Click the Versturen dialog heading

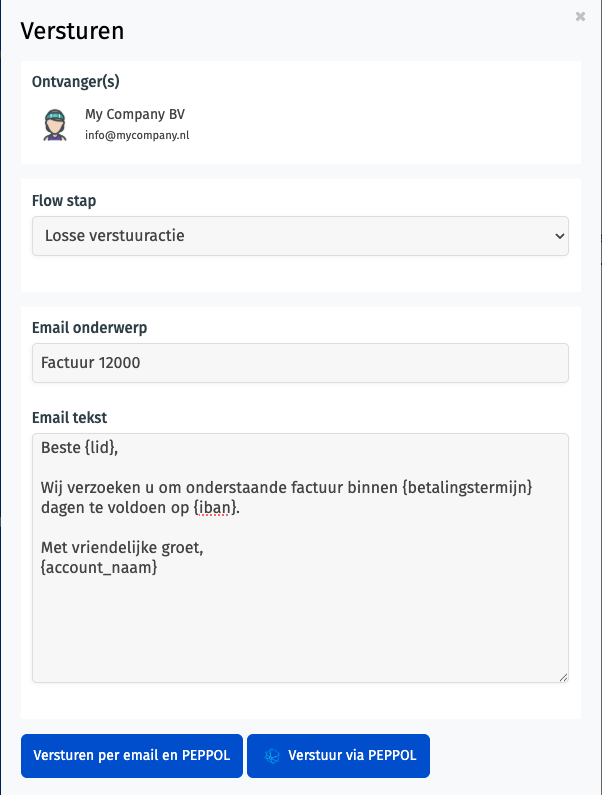[x=72, y=30]
